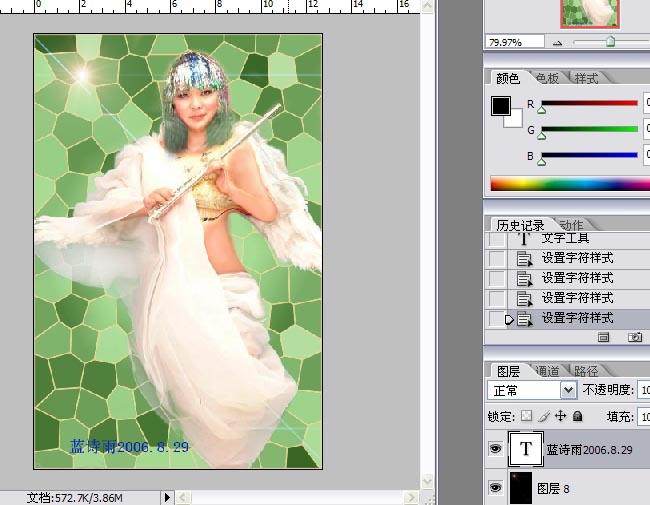Click the navigator preview thumbnail
The height and width of the screenshot is (505, 650).
(x=589, y=14)
